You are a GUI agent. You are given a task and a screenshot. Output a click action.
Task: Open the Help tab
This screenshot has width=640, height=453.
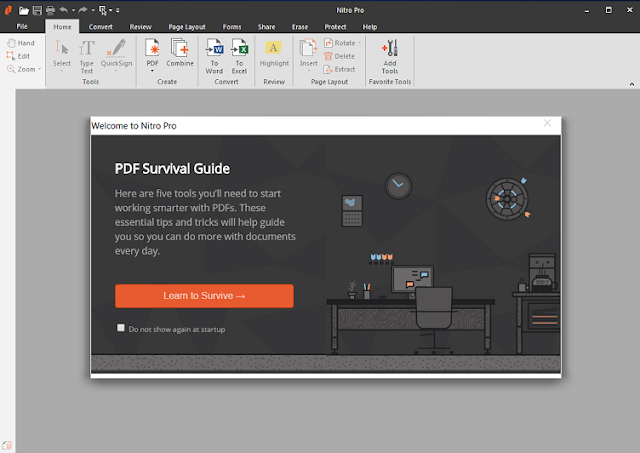(370, 27)
